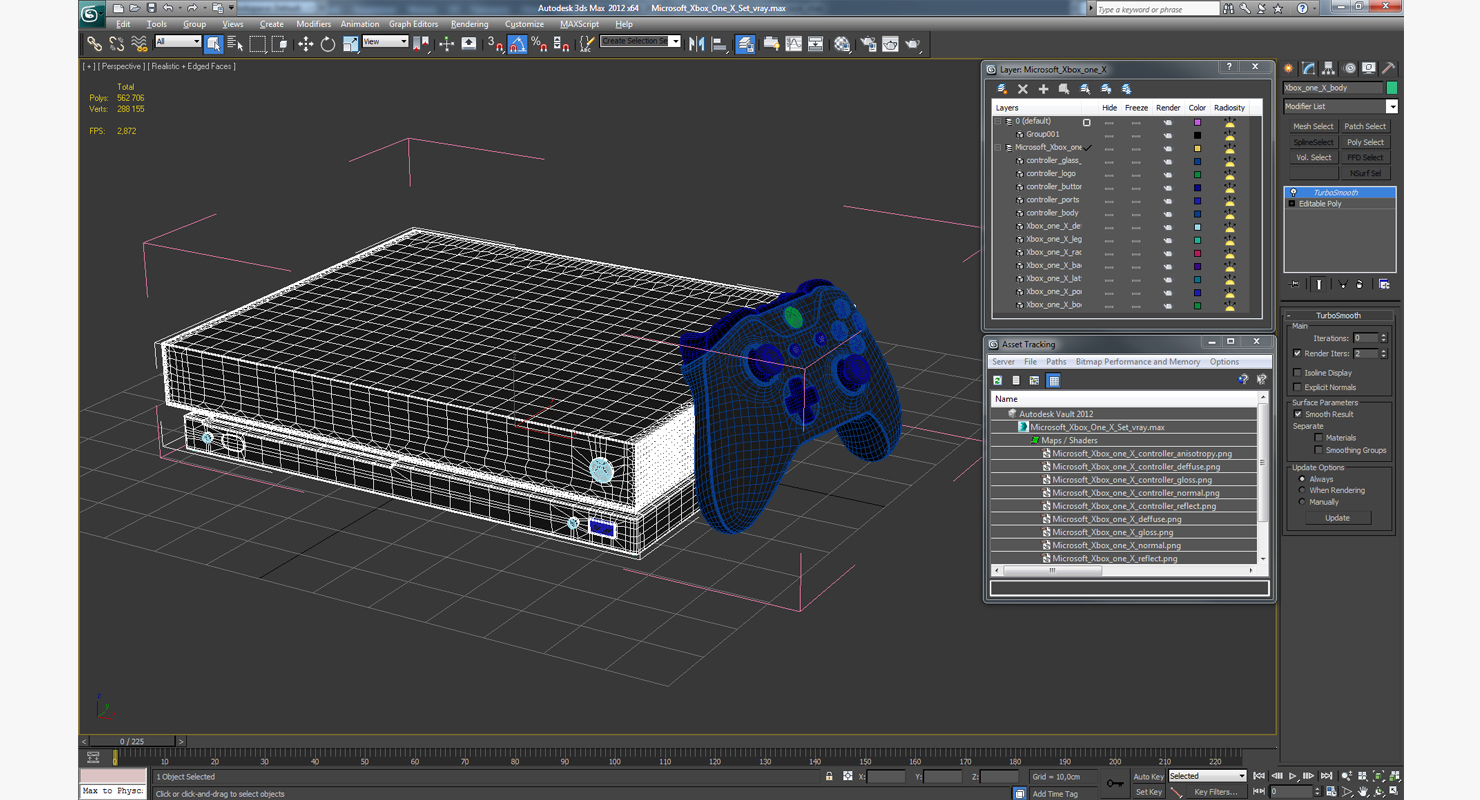Open the Modifier List dropdown
Viewport: 1480px width, 800px height.
[1340, 106]
